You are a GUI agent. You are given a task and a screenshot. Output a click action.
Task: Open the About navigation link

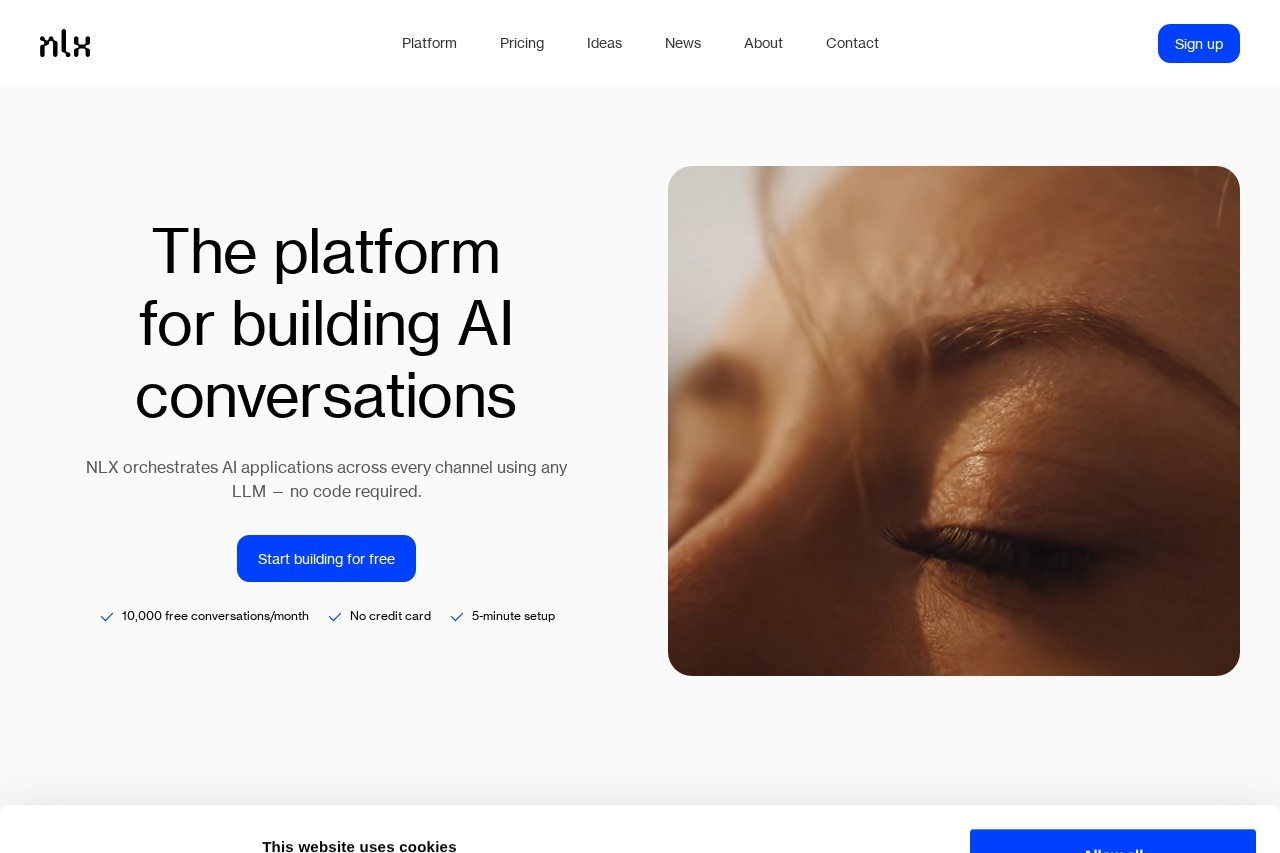pyautogui.click(x=763, y=43)
